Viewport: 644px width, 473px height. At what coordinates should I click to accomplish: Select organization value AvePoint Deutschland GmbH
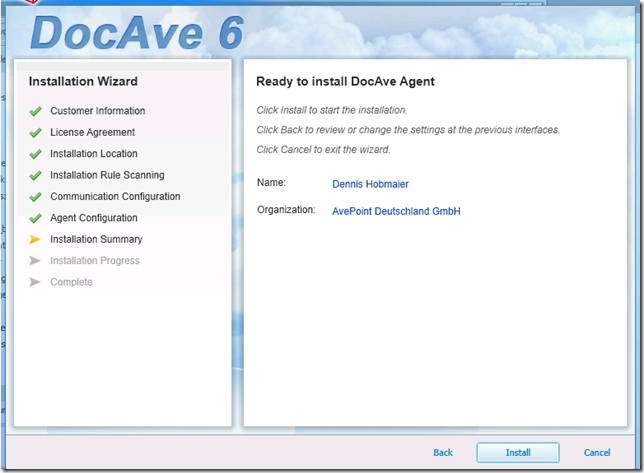pos(396,211)
